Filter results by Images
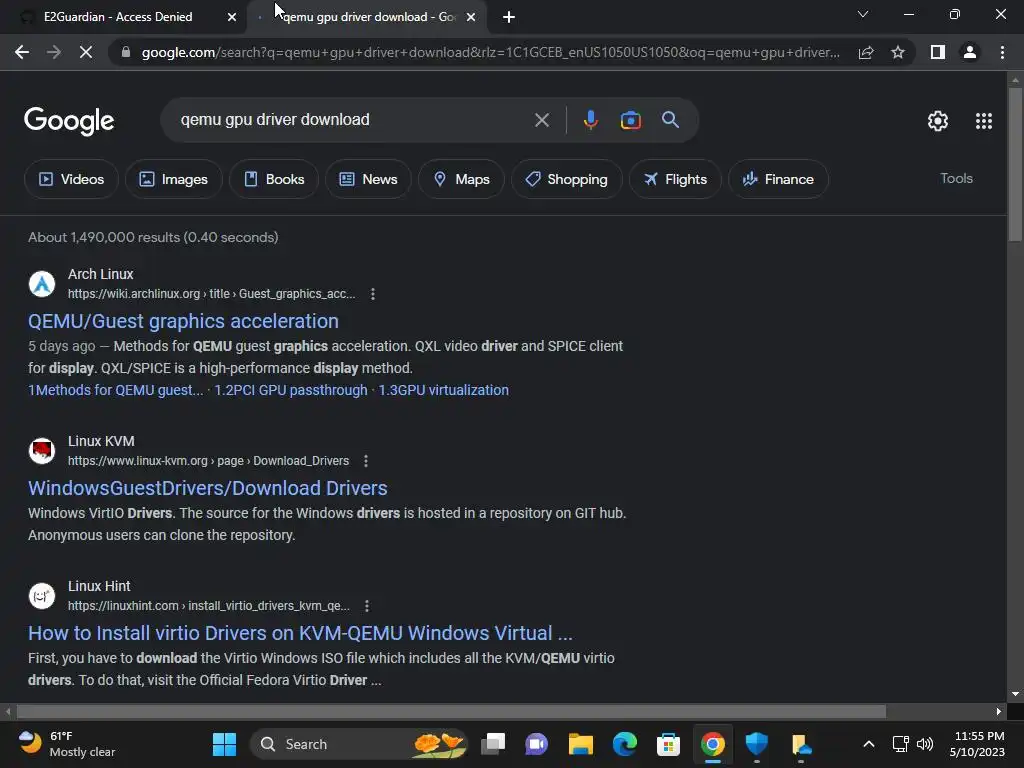Viewport: 1024px width, 768px height. (174, 179)
